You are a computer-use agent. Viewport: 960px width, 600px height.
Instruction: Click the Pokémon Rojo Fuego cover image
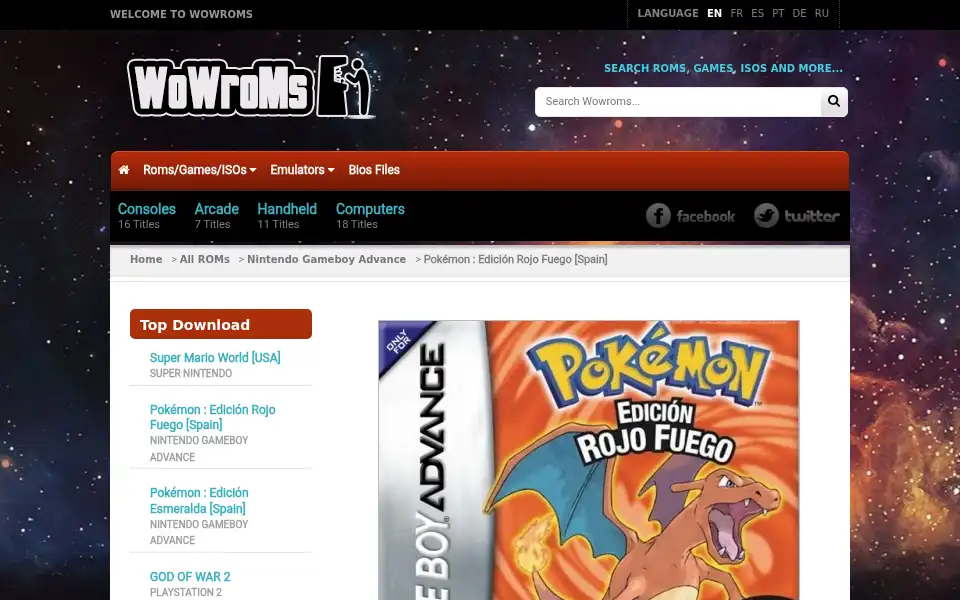coord(588,460)
